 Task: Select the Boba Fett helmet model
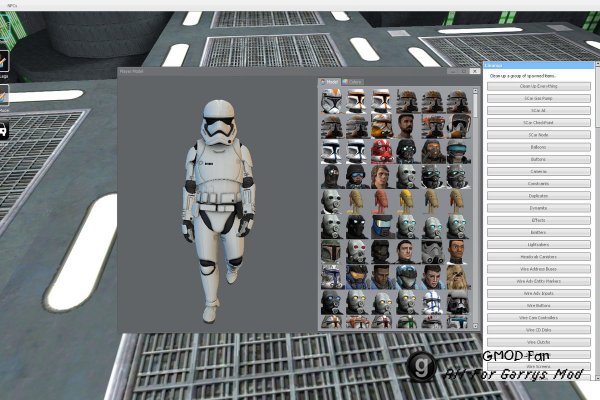(331, 252)
